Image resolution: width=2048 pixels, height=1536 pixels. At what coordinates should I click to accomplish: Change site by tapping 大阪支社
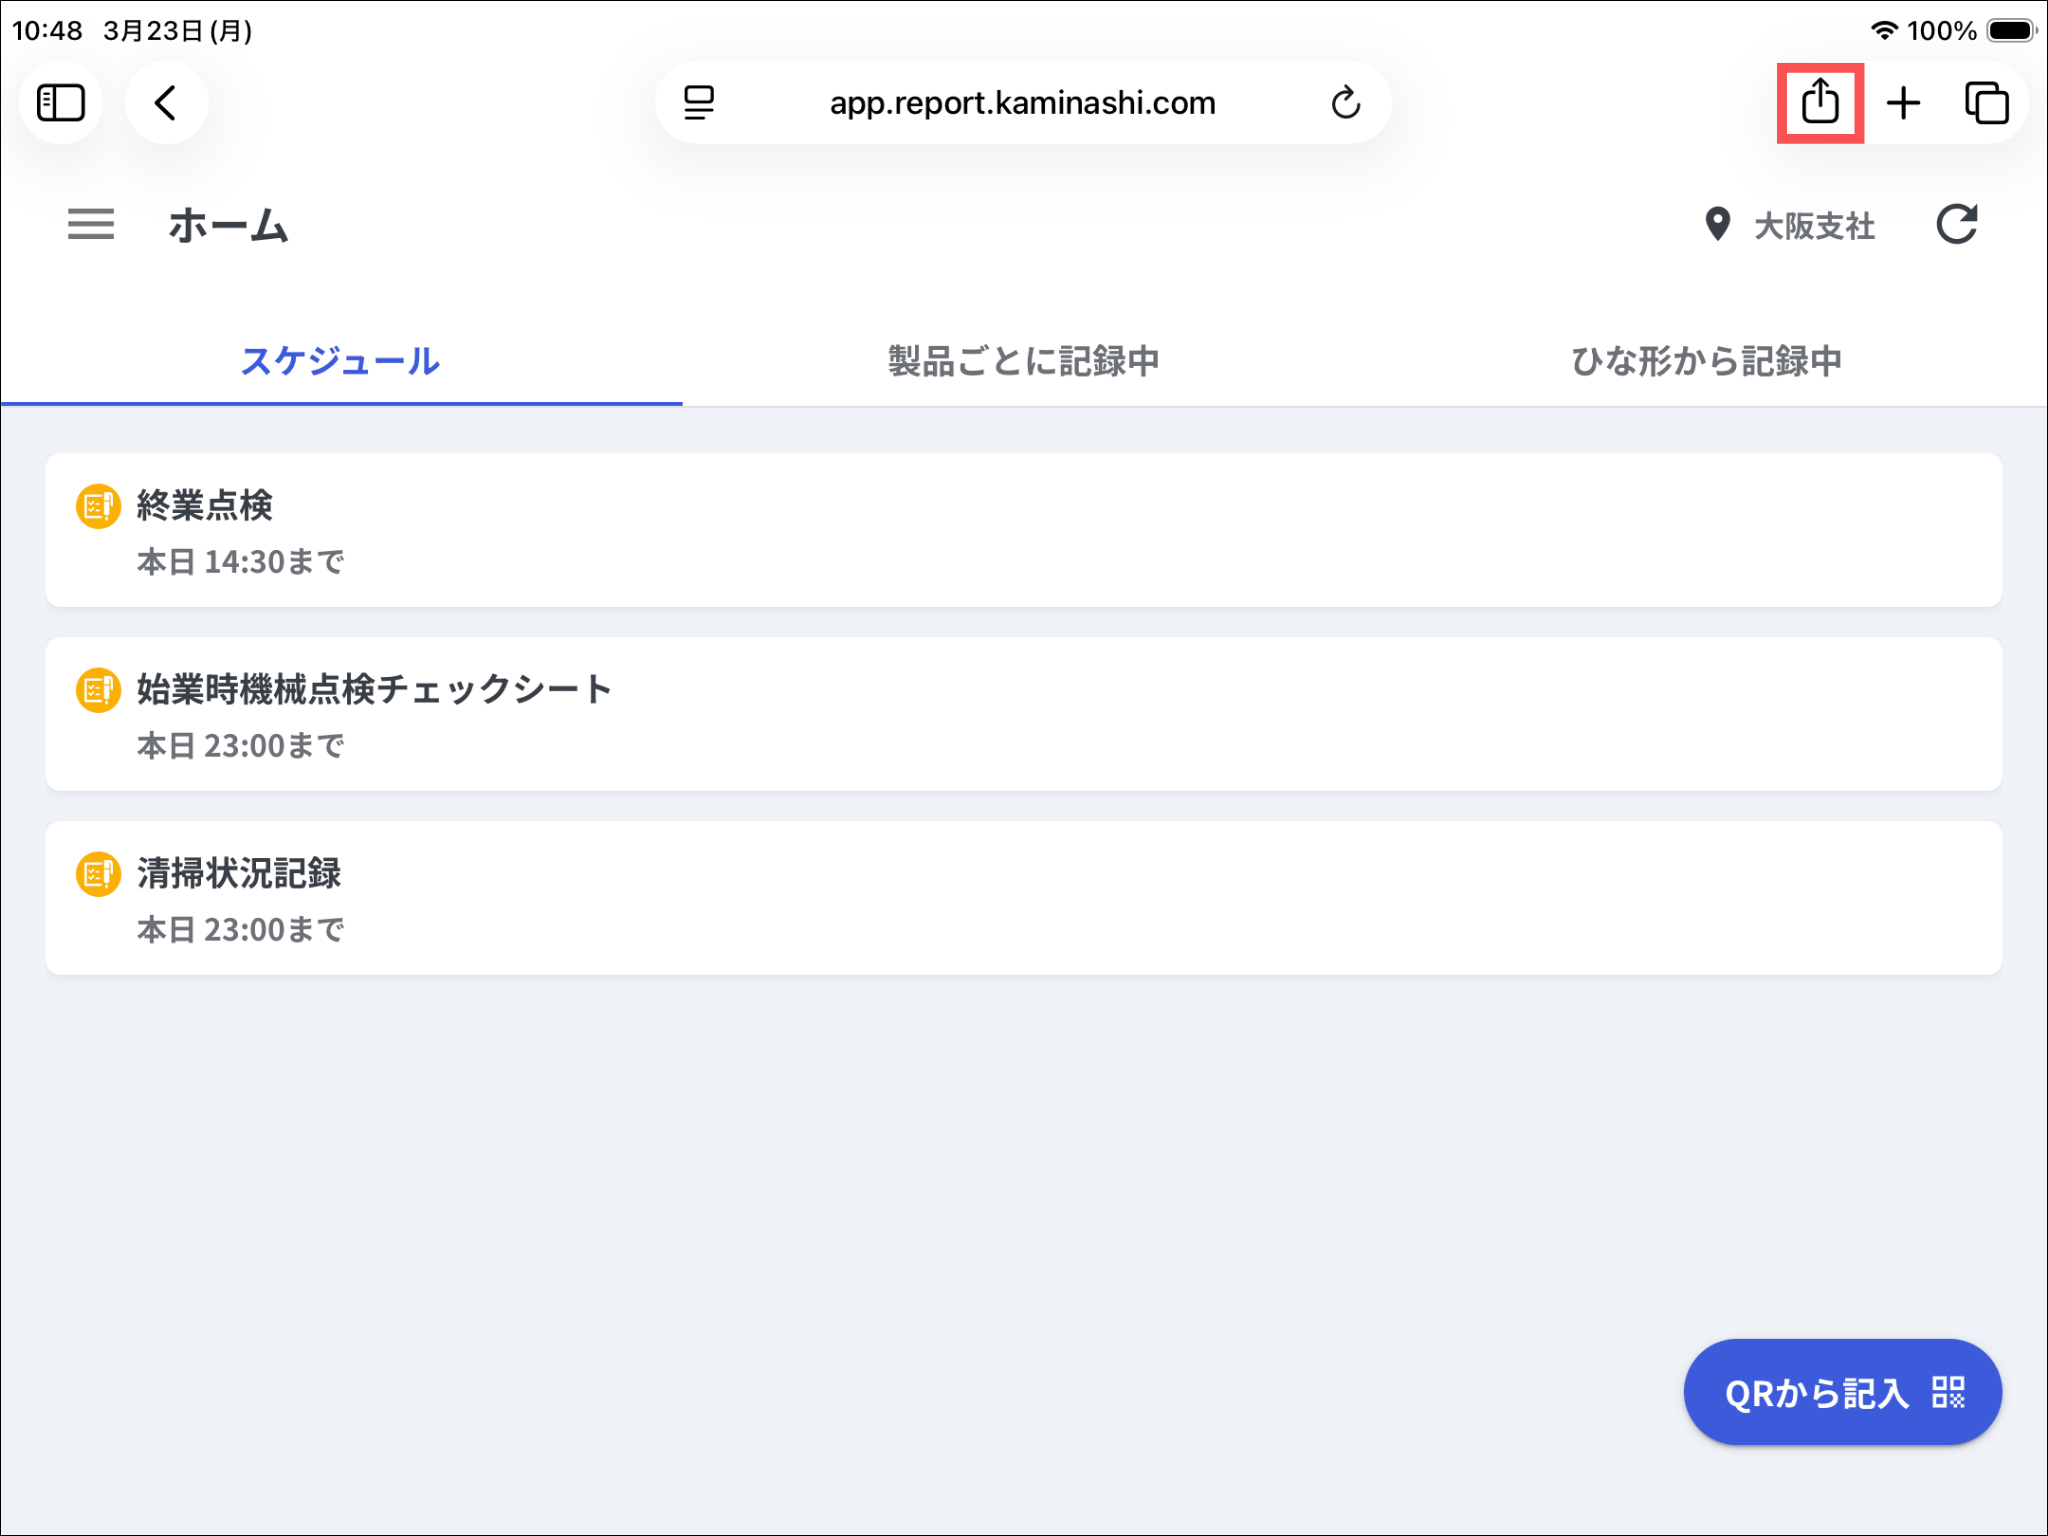tap(1814, 226)
